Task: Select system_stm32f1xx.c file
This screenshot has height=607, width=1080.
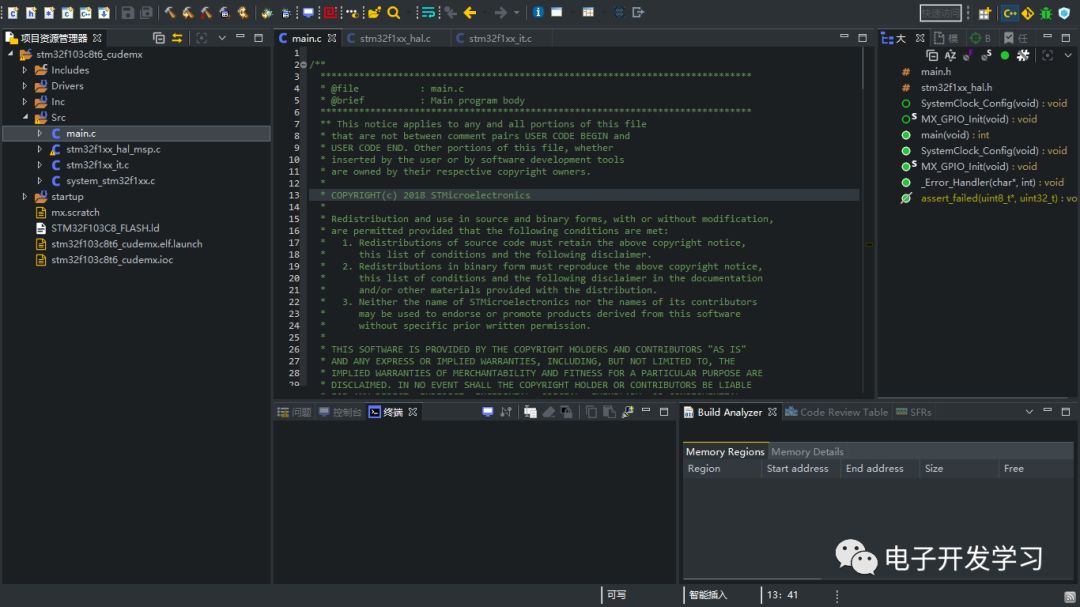Action: coord(110,181)
